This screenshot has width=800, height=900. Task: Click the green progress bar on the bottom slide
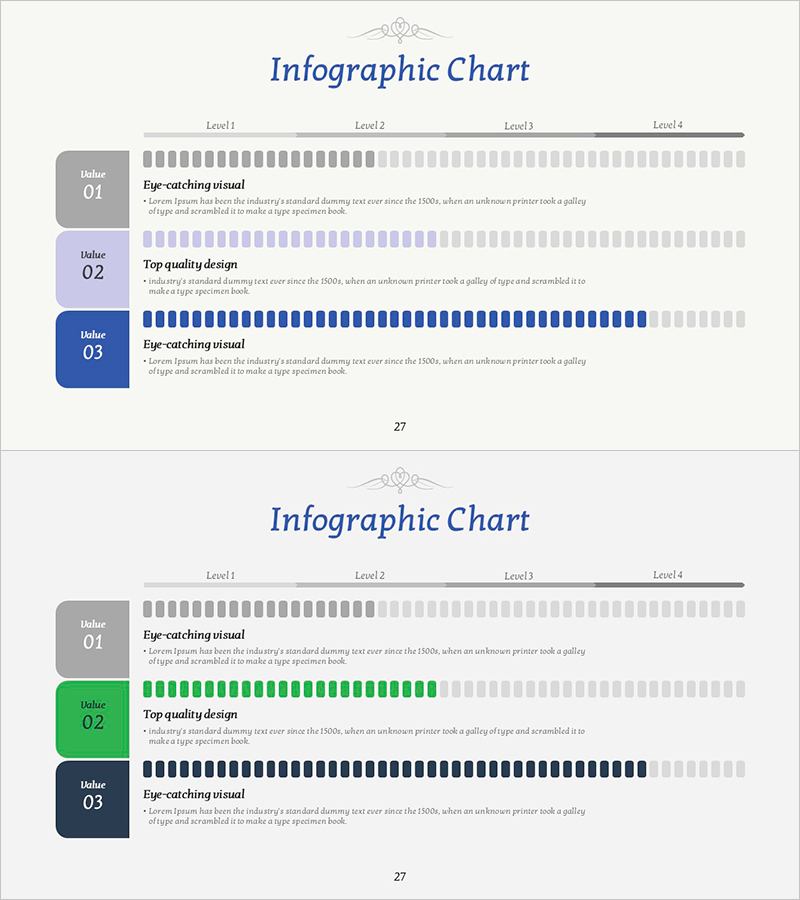click(x=289, y=689)
